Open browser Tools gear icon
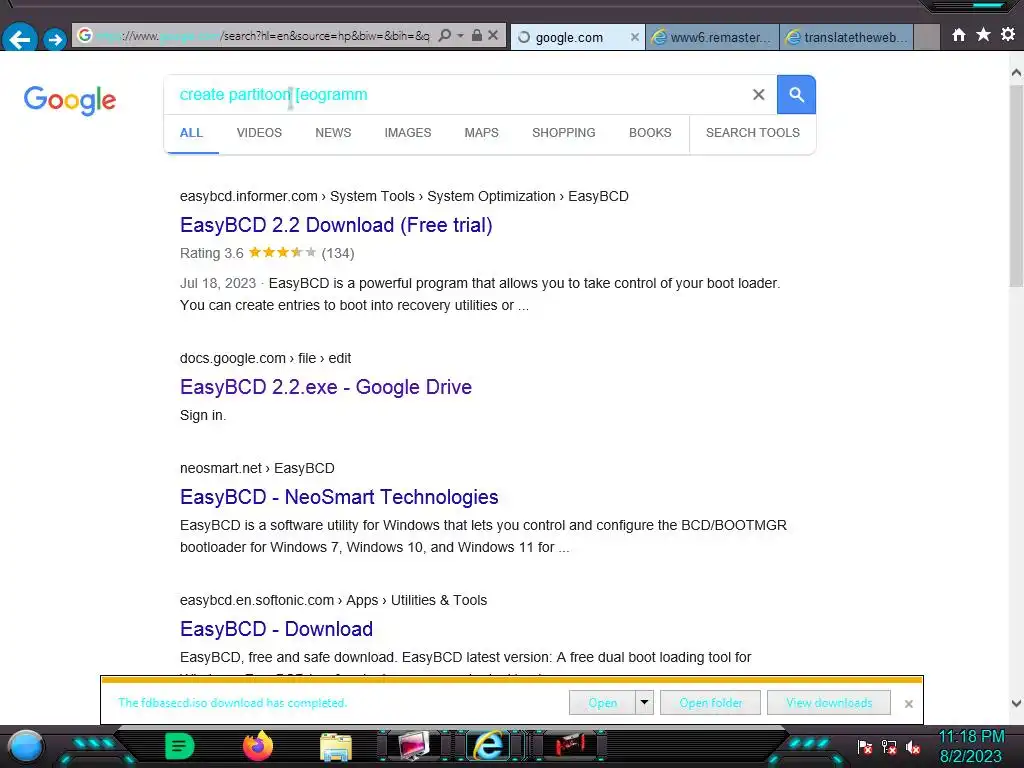This screenshot has height=768, width=1024. [x=1008, y=34]
